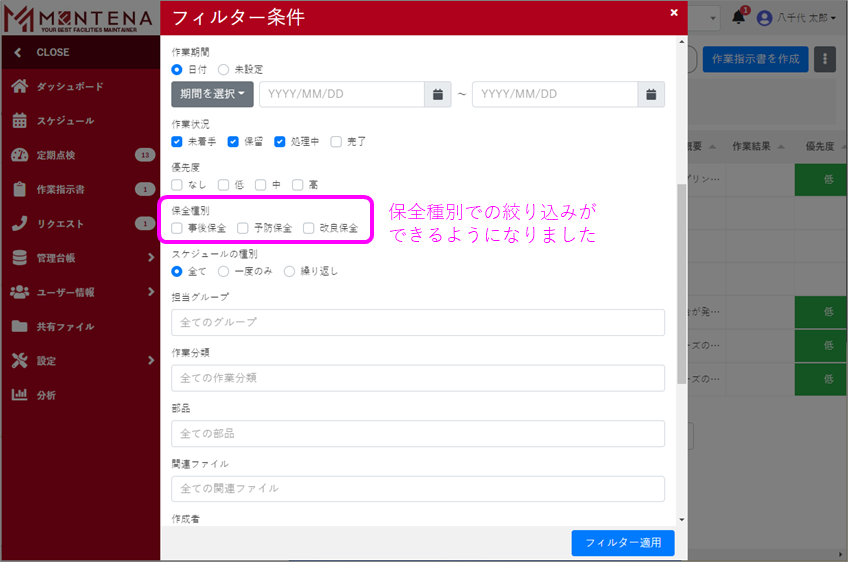This screenshot has height=562, width=848.
Task: Click the three-dot more options icon
Action: click(825, 59)
